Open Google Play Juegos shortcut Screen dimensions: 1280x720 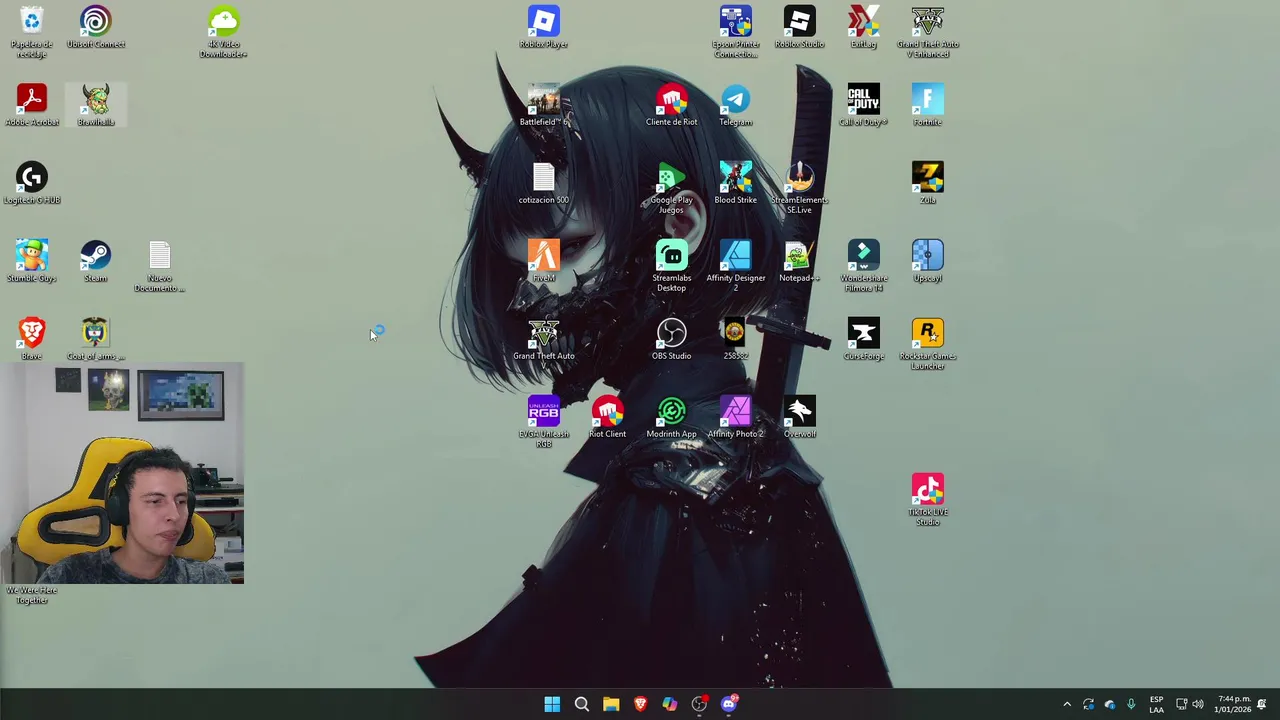tap(672, 188)
